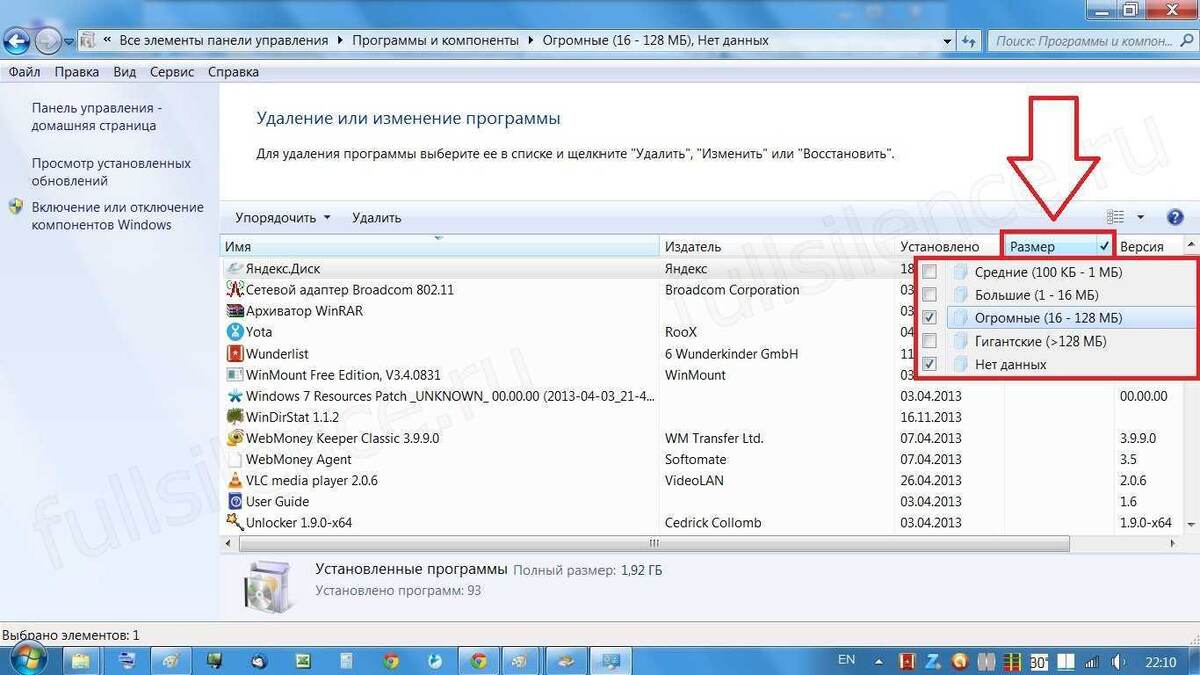Sort by the Издатель column header

(779, 246)
